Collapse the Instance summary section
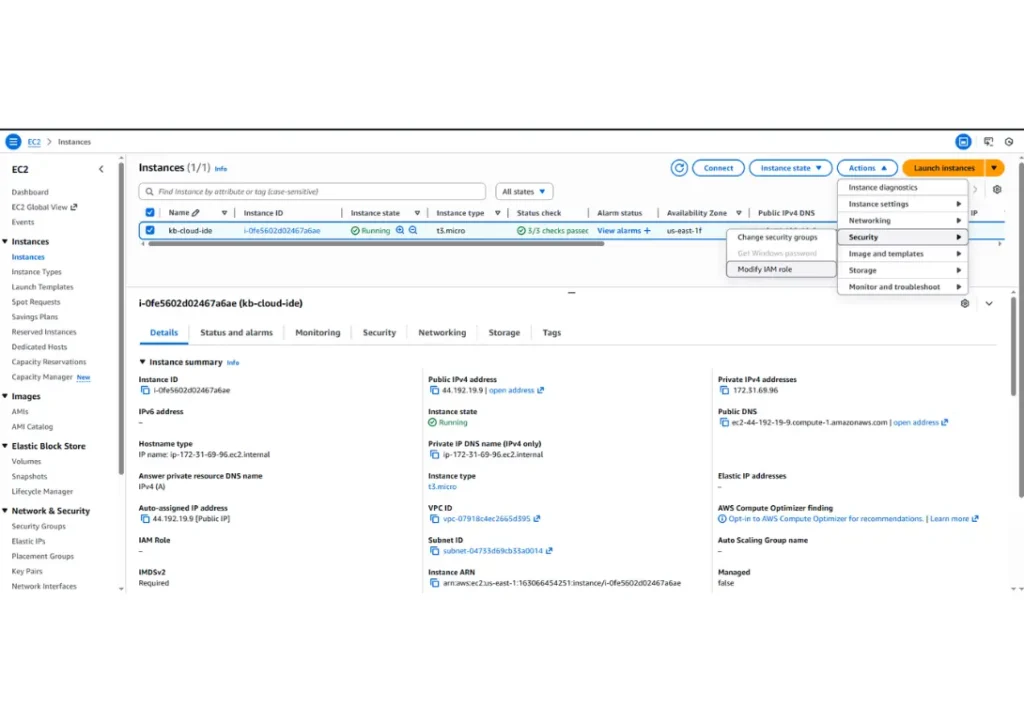This screenshot has width=1024, height=721. (142, 362)
